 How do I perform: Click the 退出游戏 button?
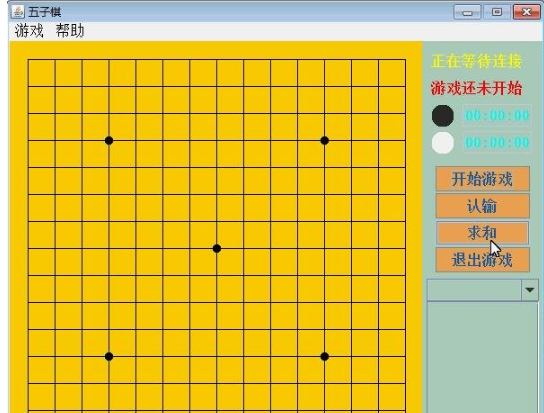(482, 260)
